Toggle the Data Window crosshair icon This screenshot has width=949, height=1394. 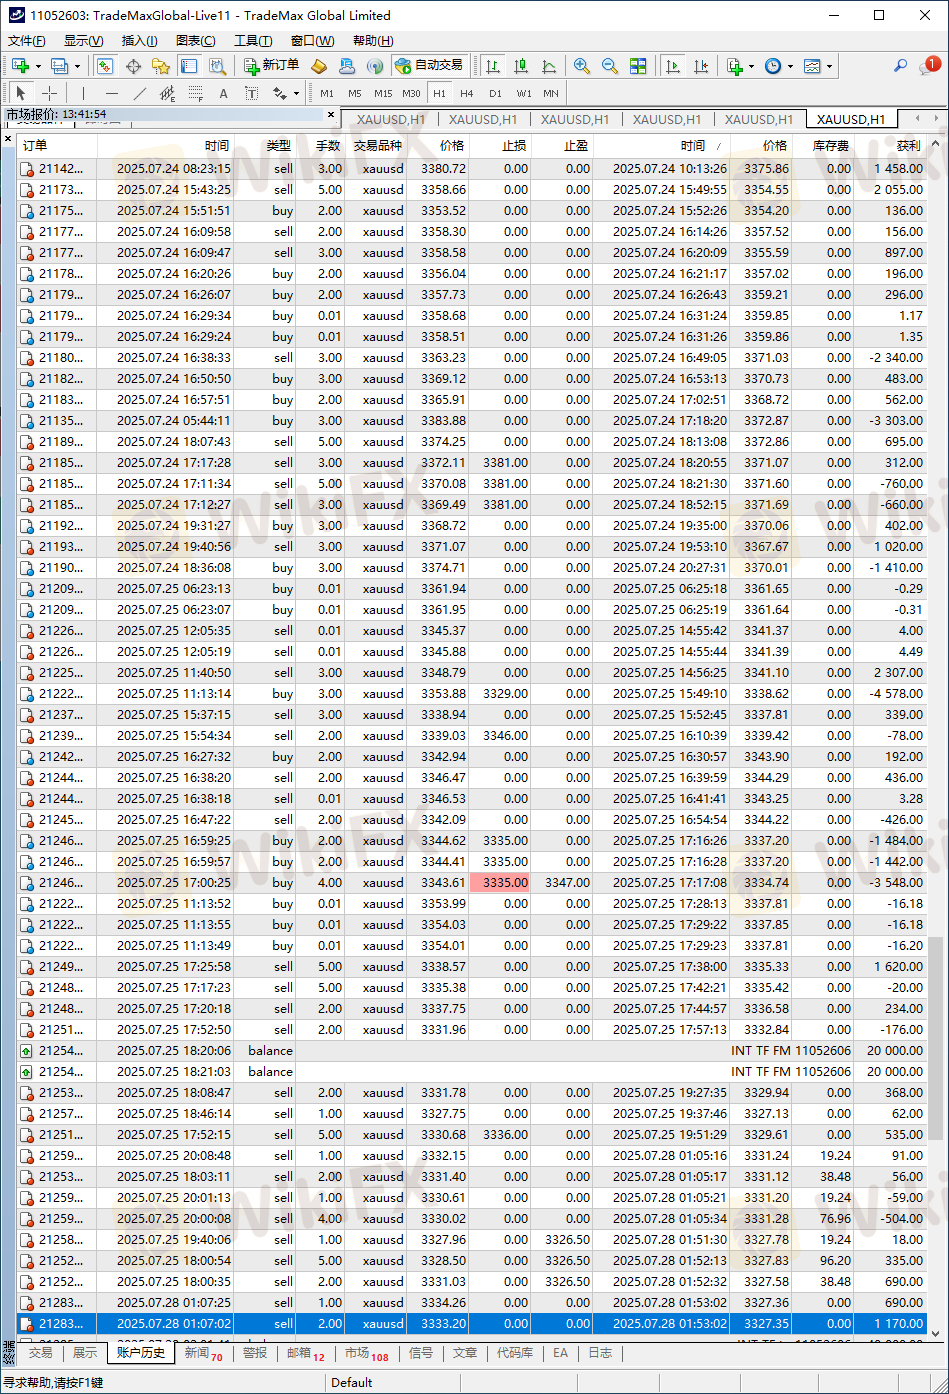click(133, 66)
